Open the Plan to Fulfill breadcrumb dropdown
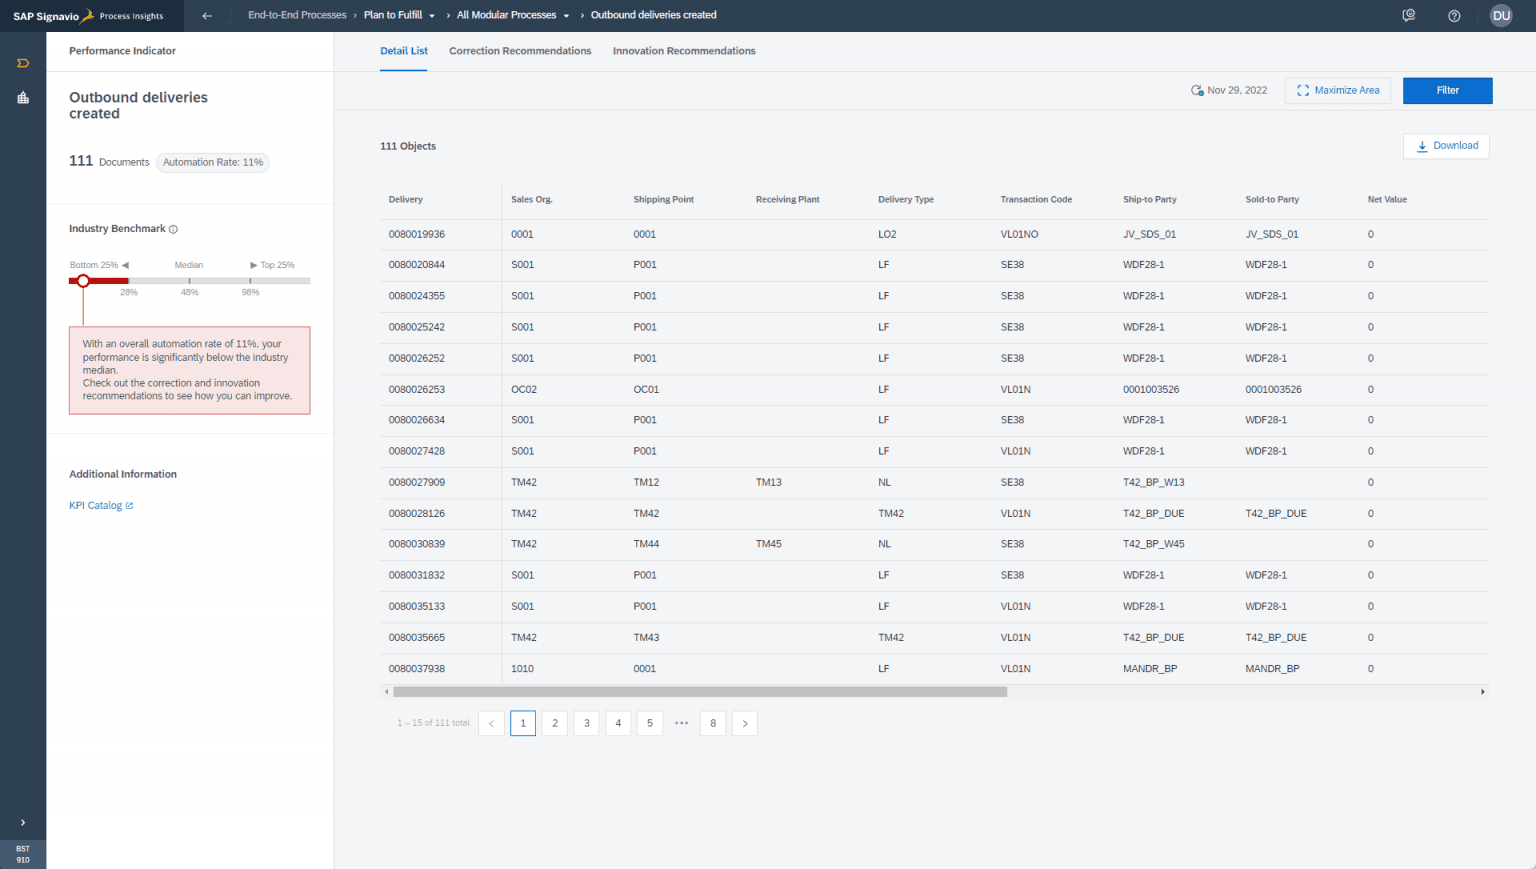The image size is (1536, 869). [432, 15]
